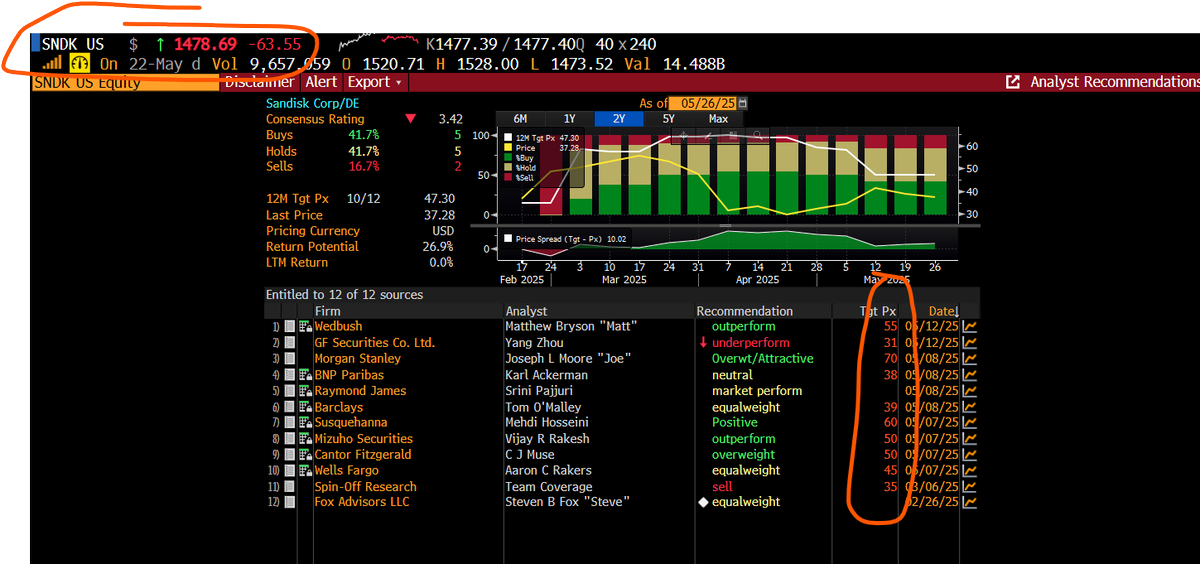1200x564 pixels.
Task: Tick the checkbox for the Wedbush row
Action: (290, 326)
